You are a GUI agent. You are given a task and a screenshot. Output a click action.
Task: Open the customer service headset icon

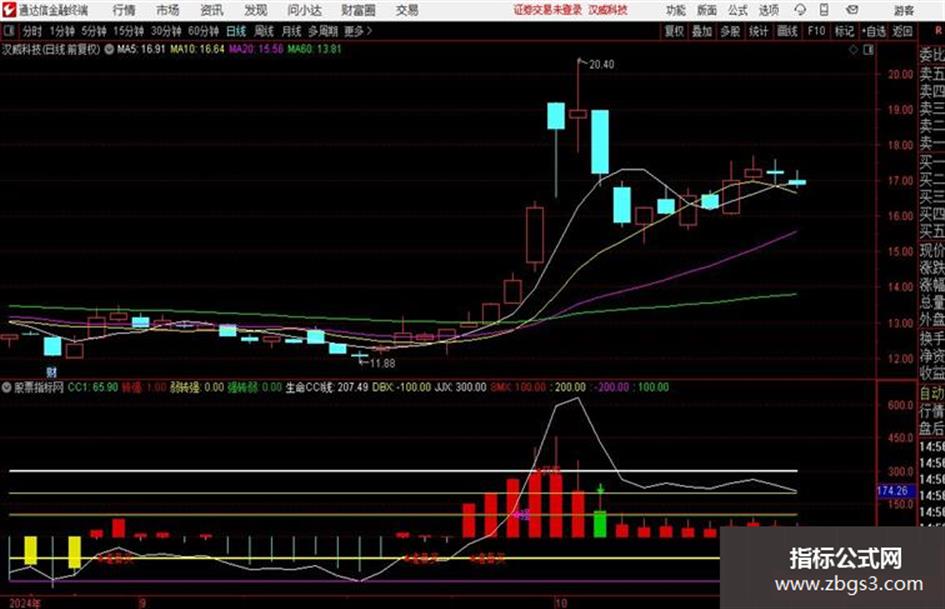[x=800, y=10]
